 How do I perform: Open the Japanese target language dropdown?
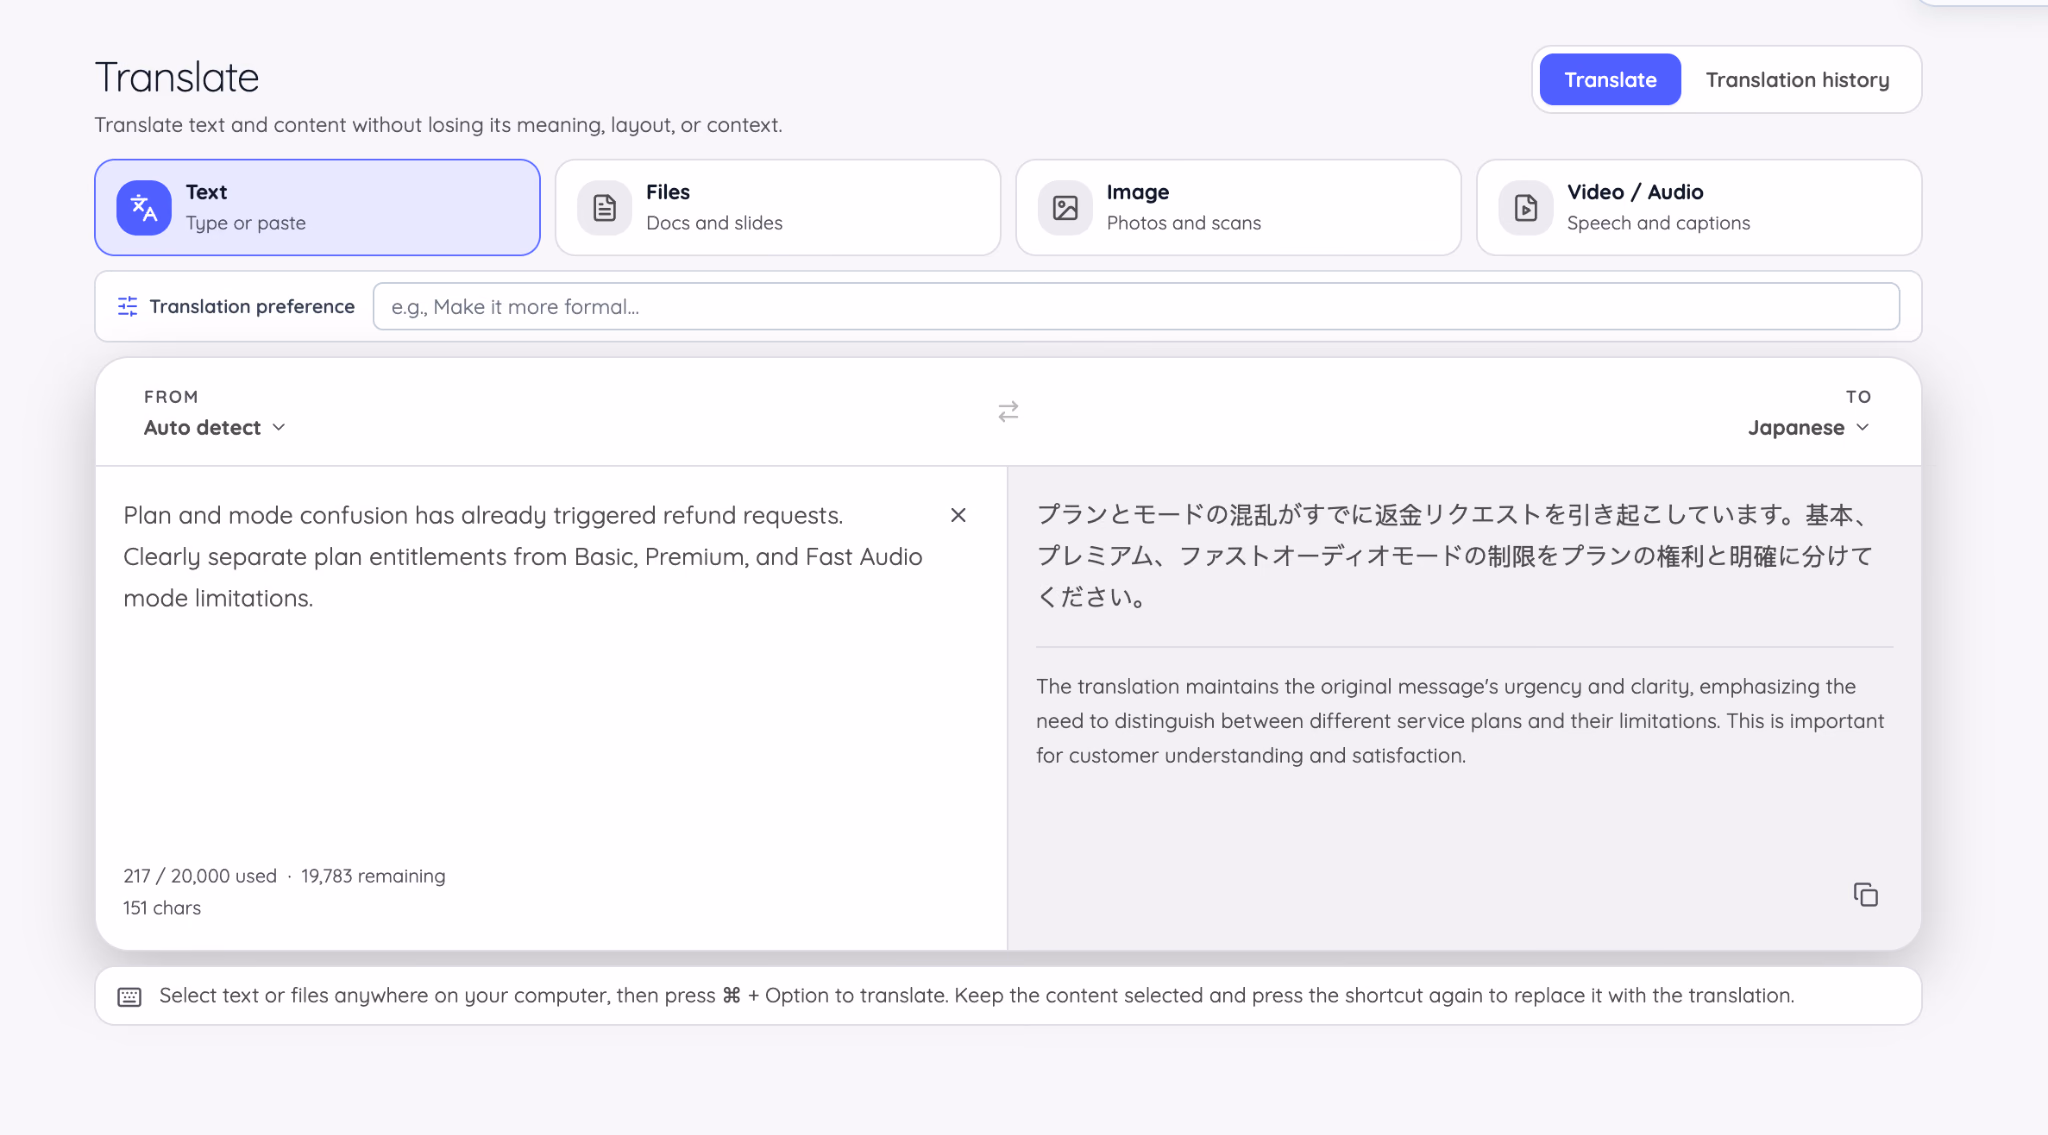pyautogui.click(x=1809, y=427)
